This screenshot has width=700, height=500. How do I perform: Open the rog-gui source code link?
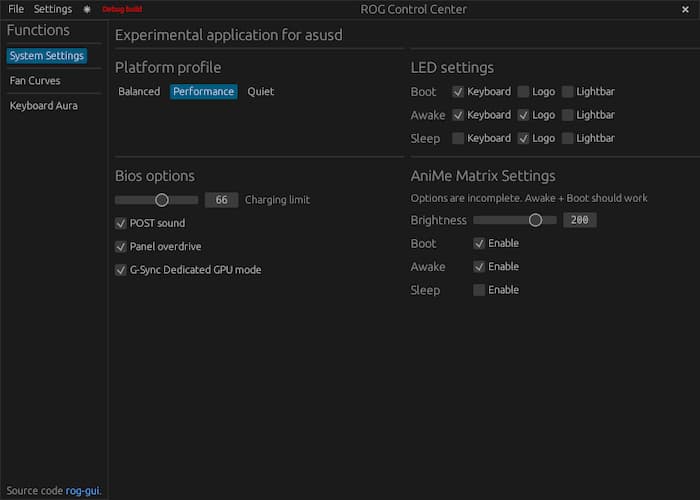(x=83, y=491)
